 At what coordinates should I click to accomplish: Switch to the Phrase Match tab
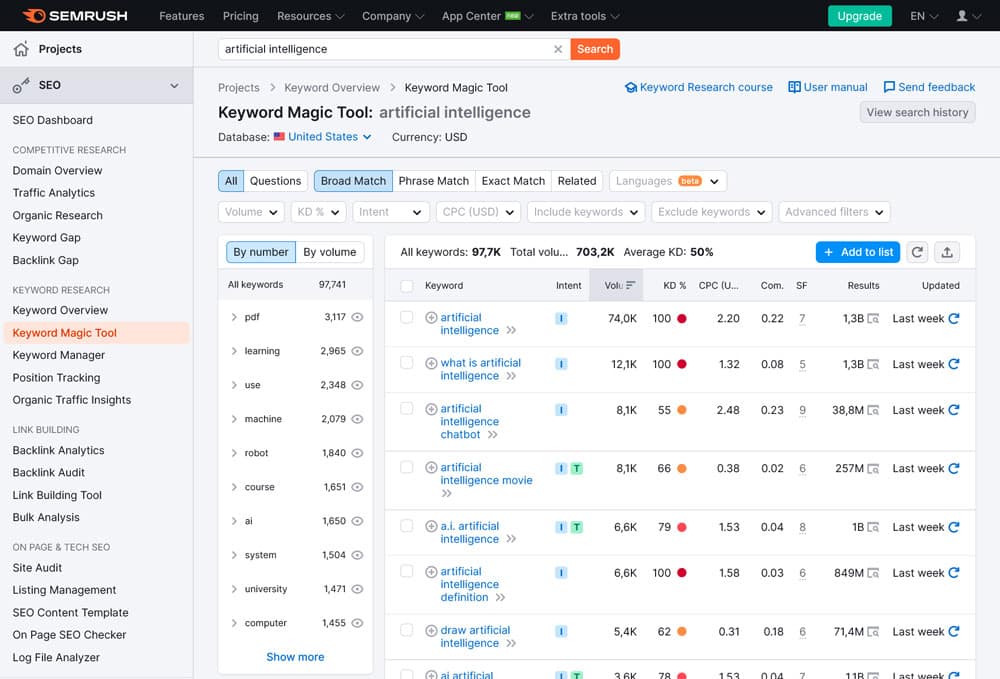[x=433, y=181]
